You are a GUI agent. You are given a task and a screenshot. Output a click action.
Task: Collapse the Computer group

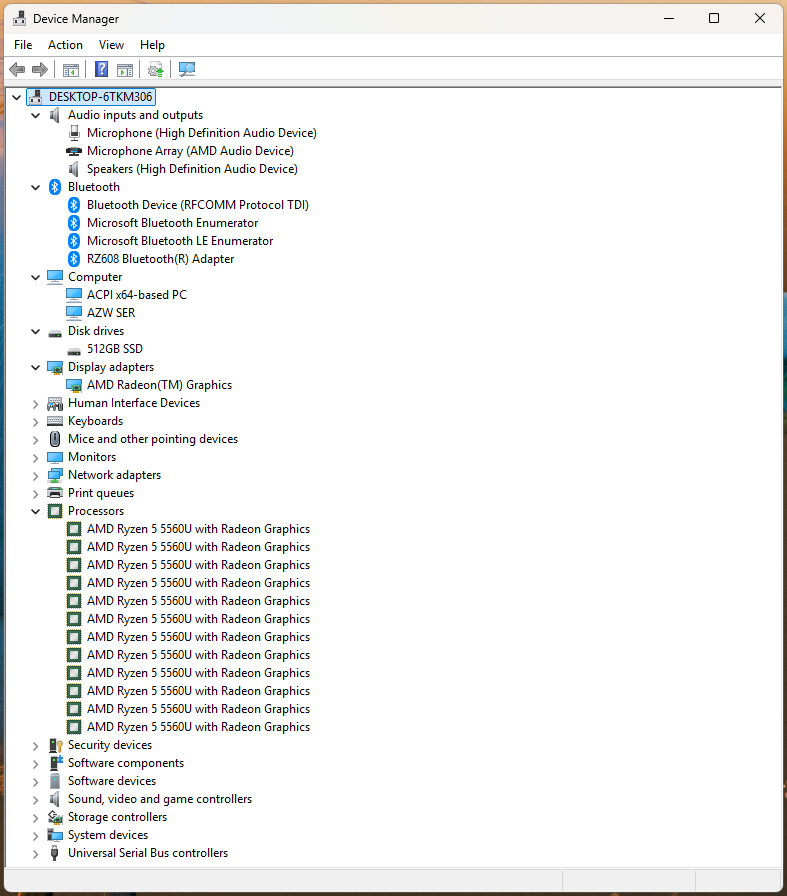pyautogui.click(x=35, y=277)
